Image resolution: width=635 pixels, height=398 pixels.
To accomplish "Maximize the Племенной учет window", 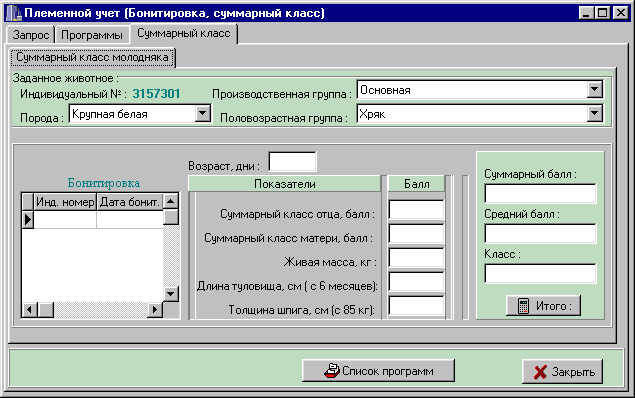I will point(602,13).
